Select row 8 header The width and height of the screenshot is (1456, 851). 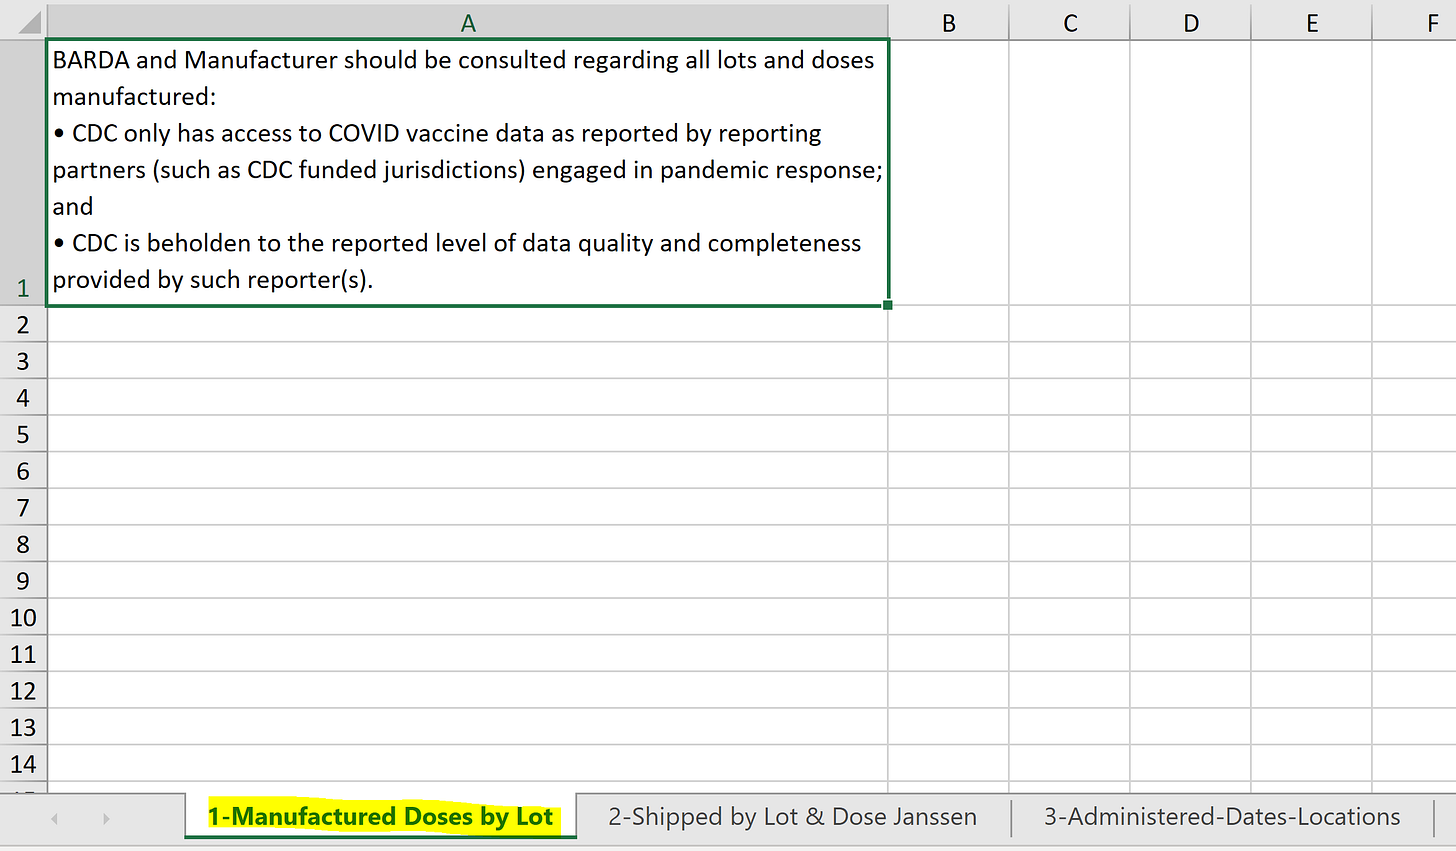(x=23, y=544)
